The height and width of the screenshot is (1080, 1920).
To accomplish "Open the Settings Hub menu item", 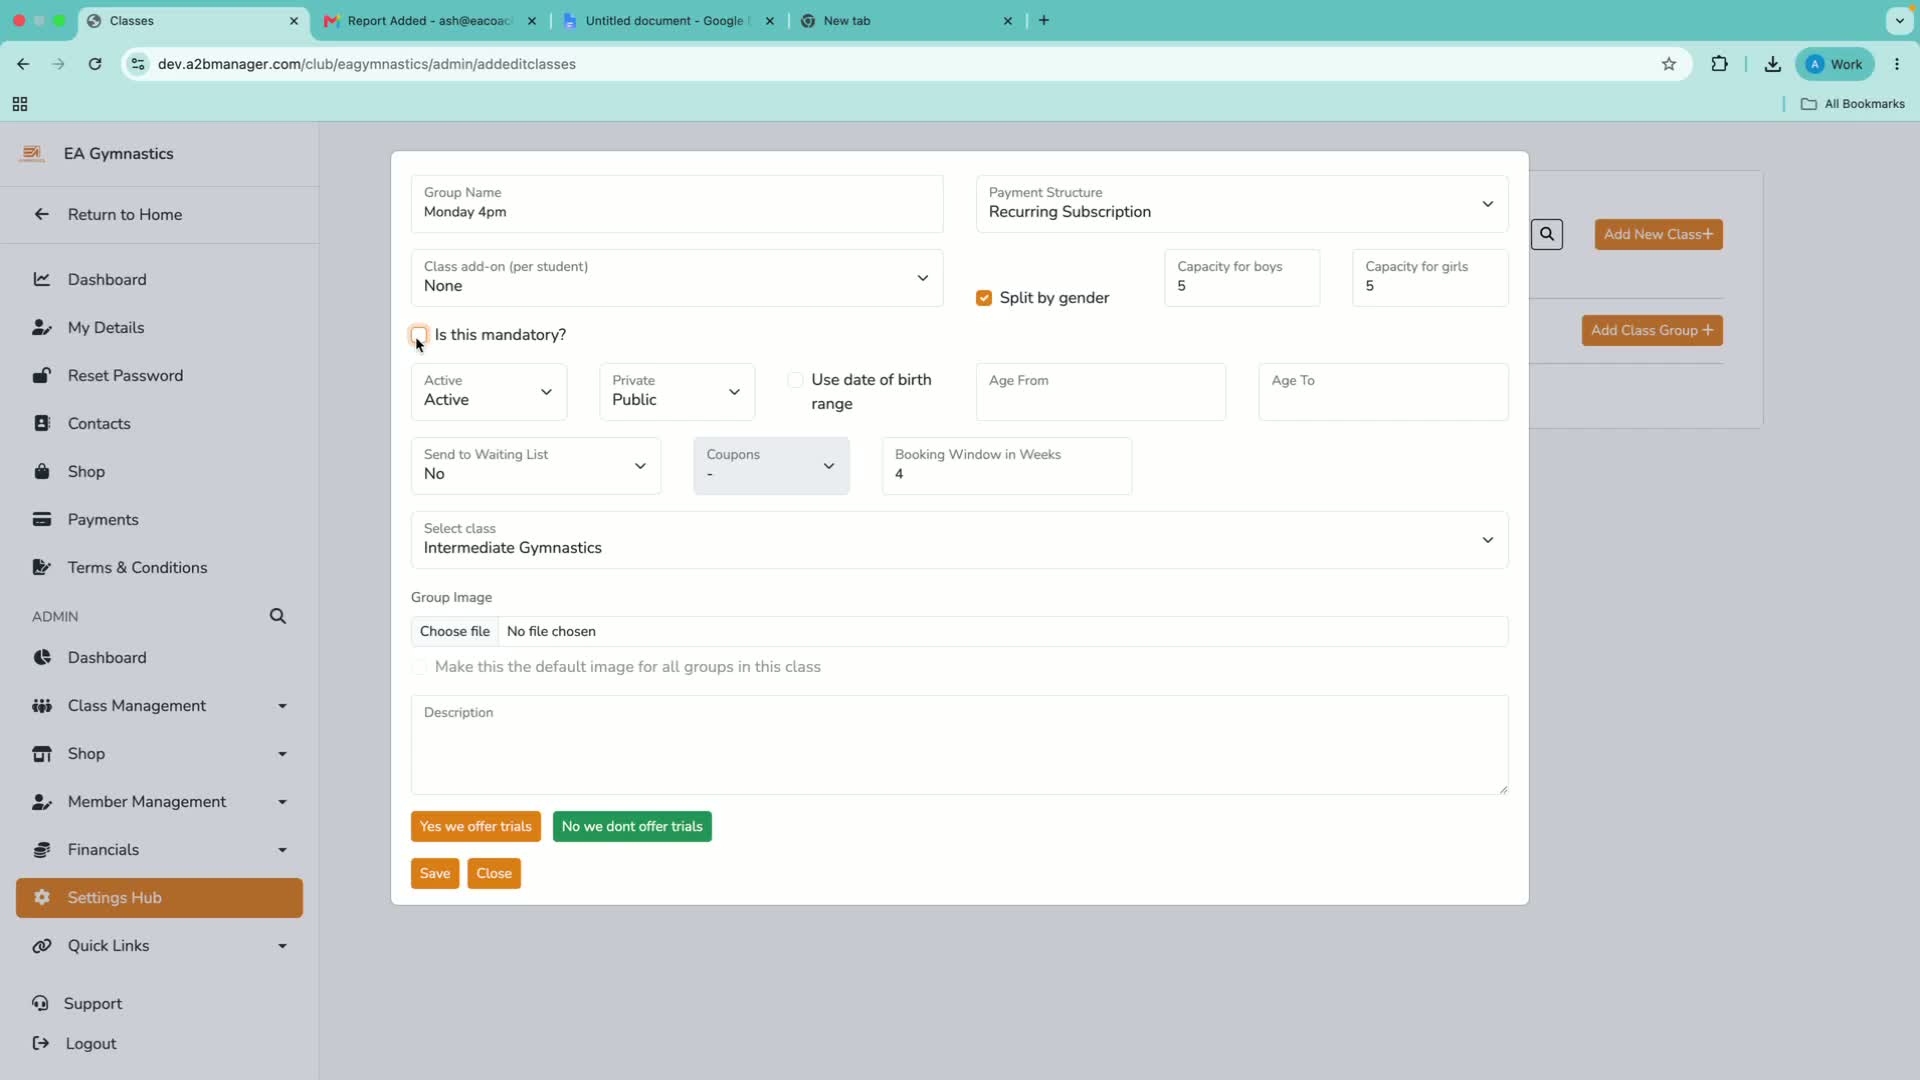I will (x=159, y=898).
